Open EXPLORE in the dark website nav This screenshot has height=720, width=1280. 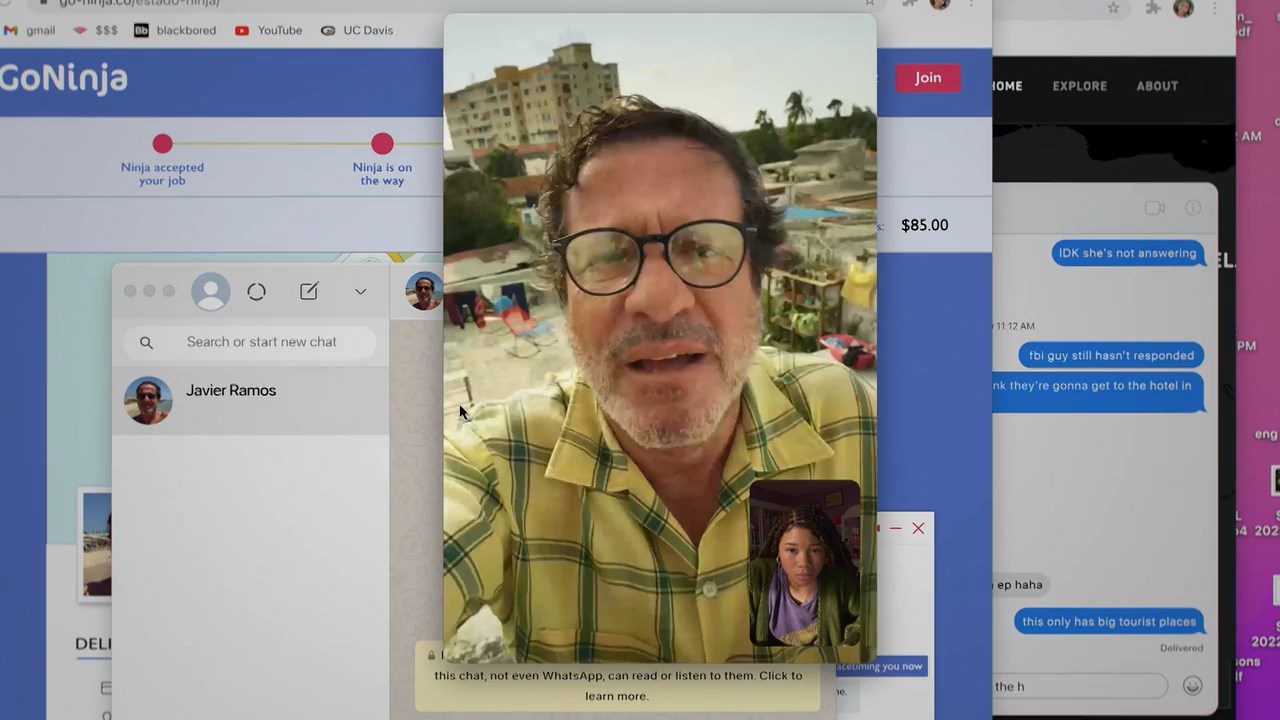(1079, 86)
